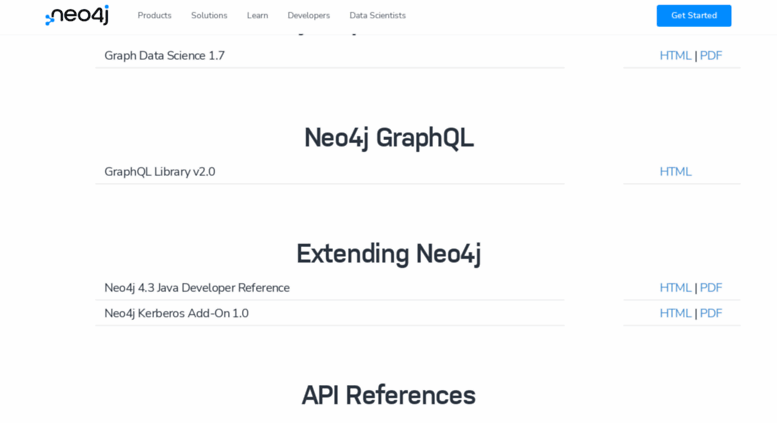Open HTML for Neo4j 4.3 Java Developer Reference
This screenshot has height=423, width=777.
click(675, 288)
